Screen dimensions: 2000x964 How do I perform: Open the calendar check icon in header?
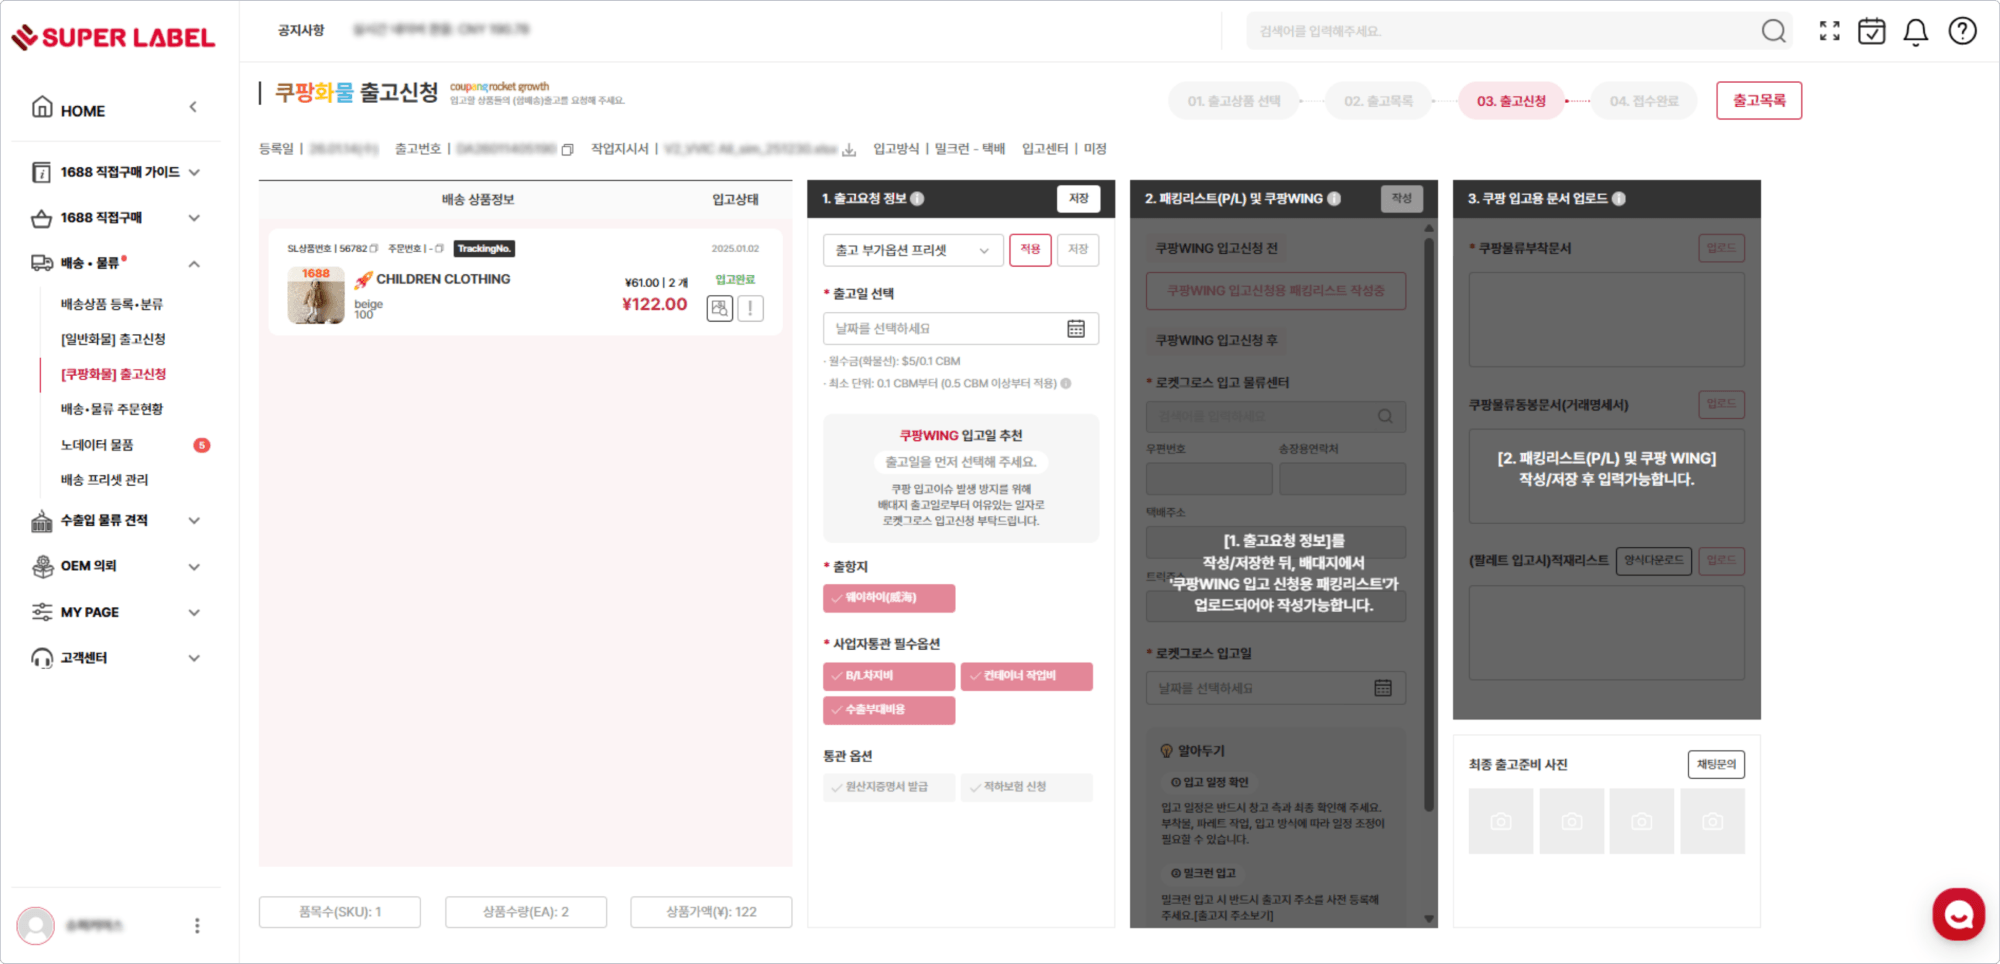click(1871, 32)
